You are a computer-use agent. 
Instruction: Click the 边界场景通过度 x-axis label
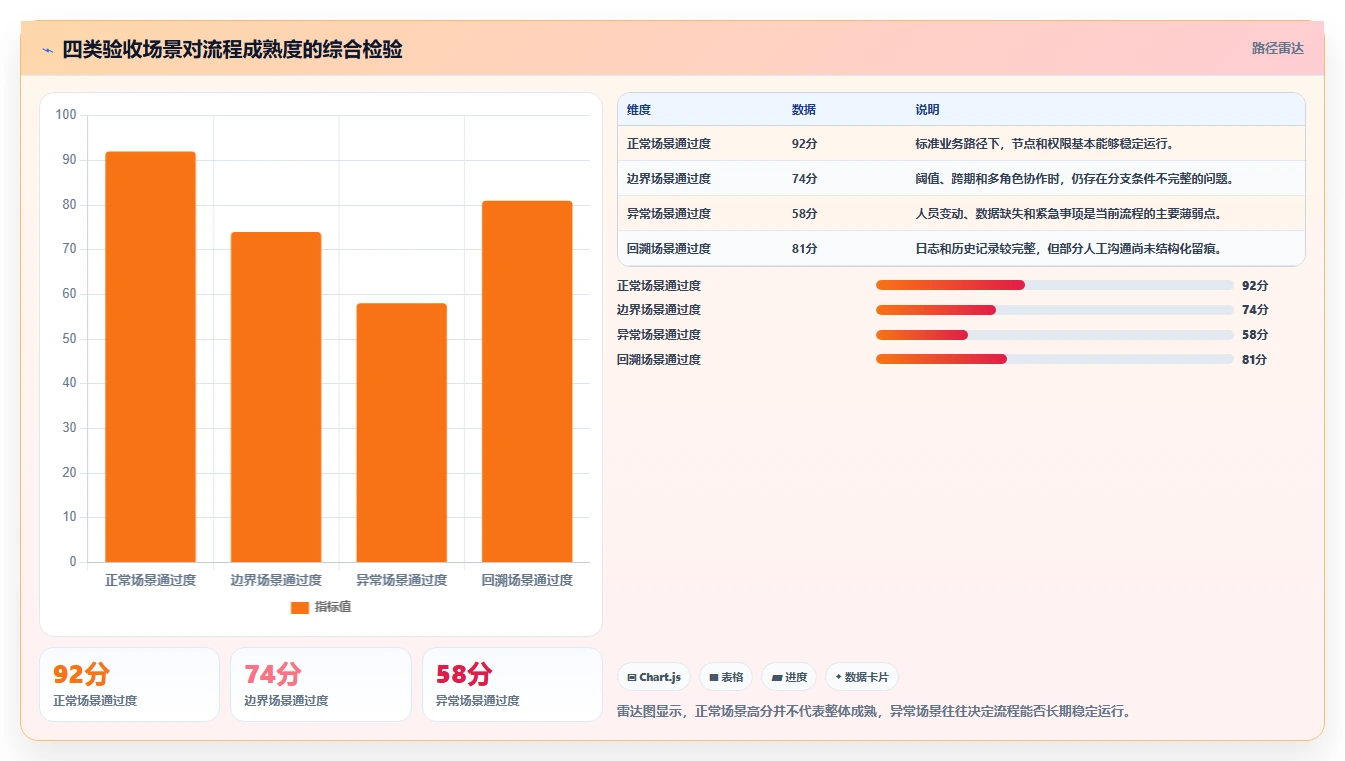(276, 580)
